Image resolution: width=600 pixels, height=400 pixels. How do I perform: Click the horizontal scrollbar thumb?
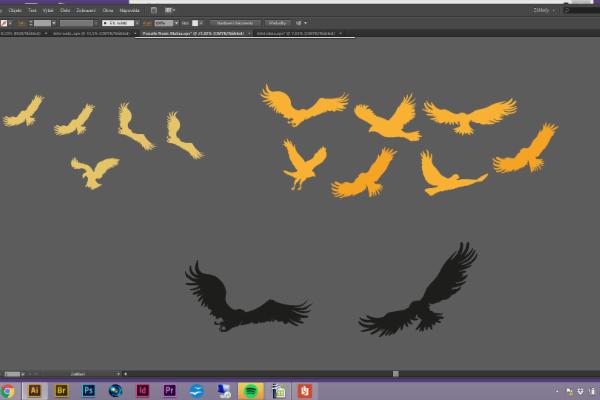(396, 374)
